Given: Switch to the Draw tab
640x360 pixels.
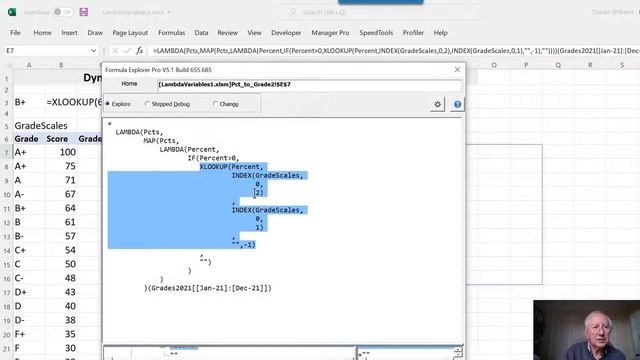Looking at the screenshot, I should pos(95,33).
